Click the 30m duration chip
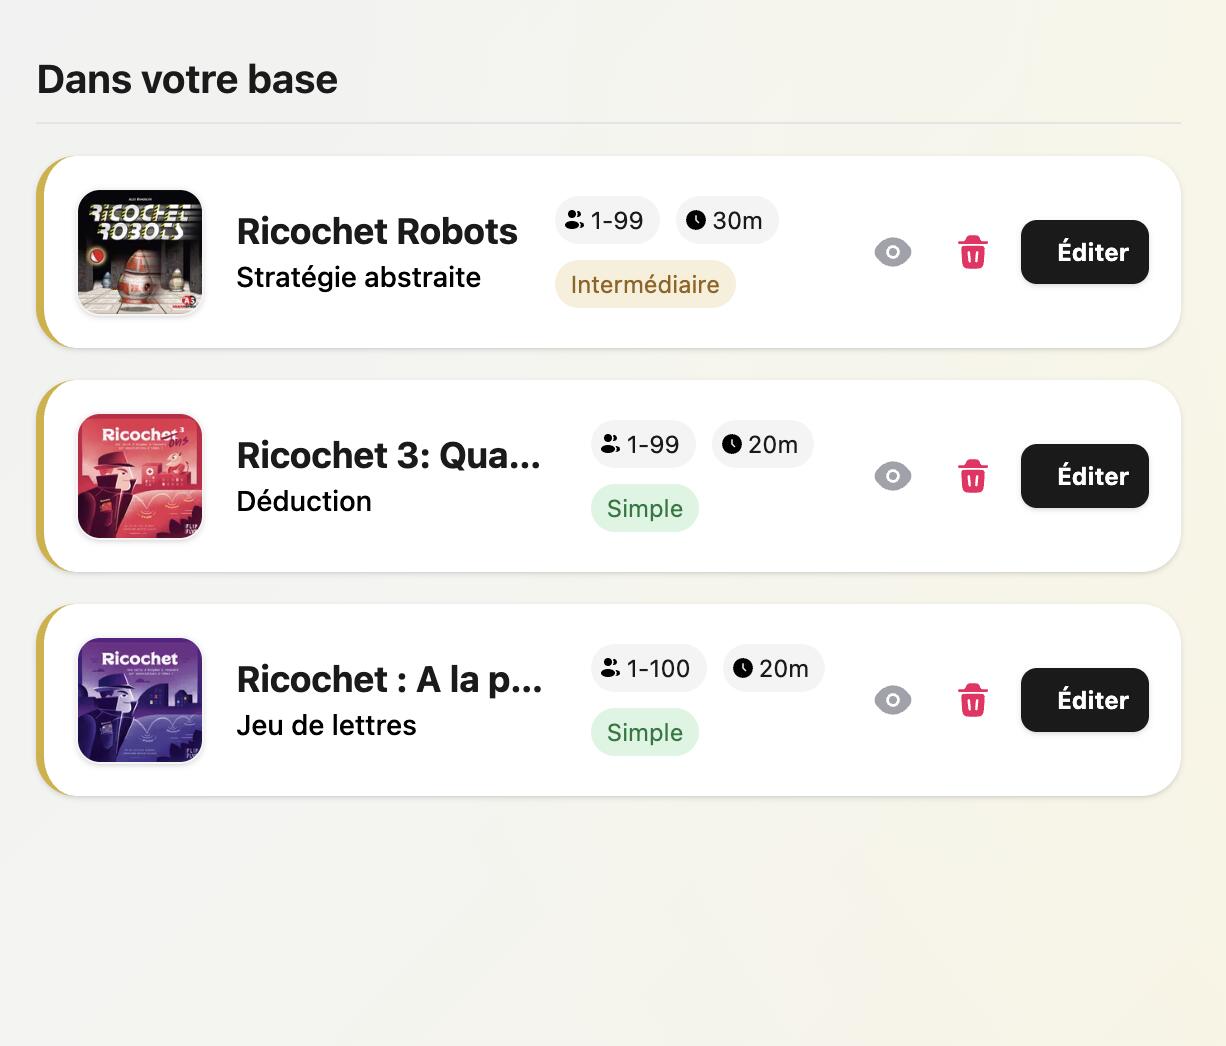 click(x=727, y=221)
